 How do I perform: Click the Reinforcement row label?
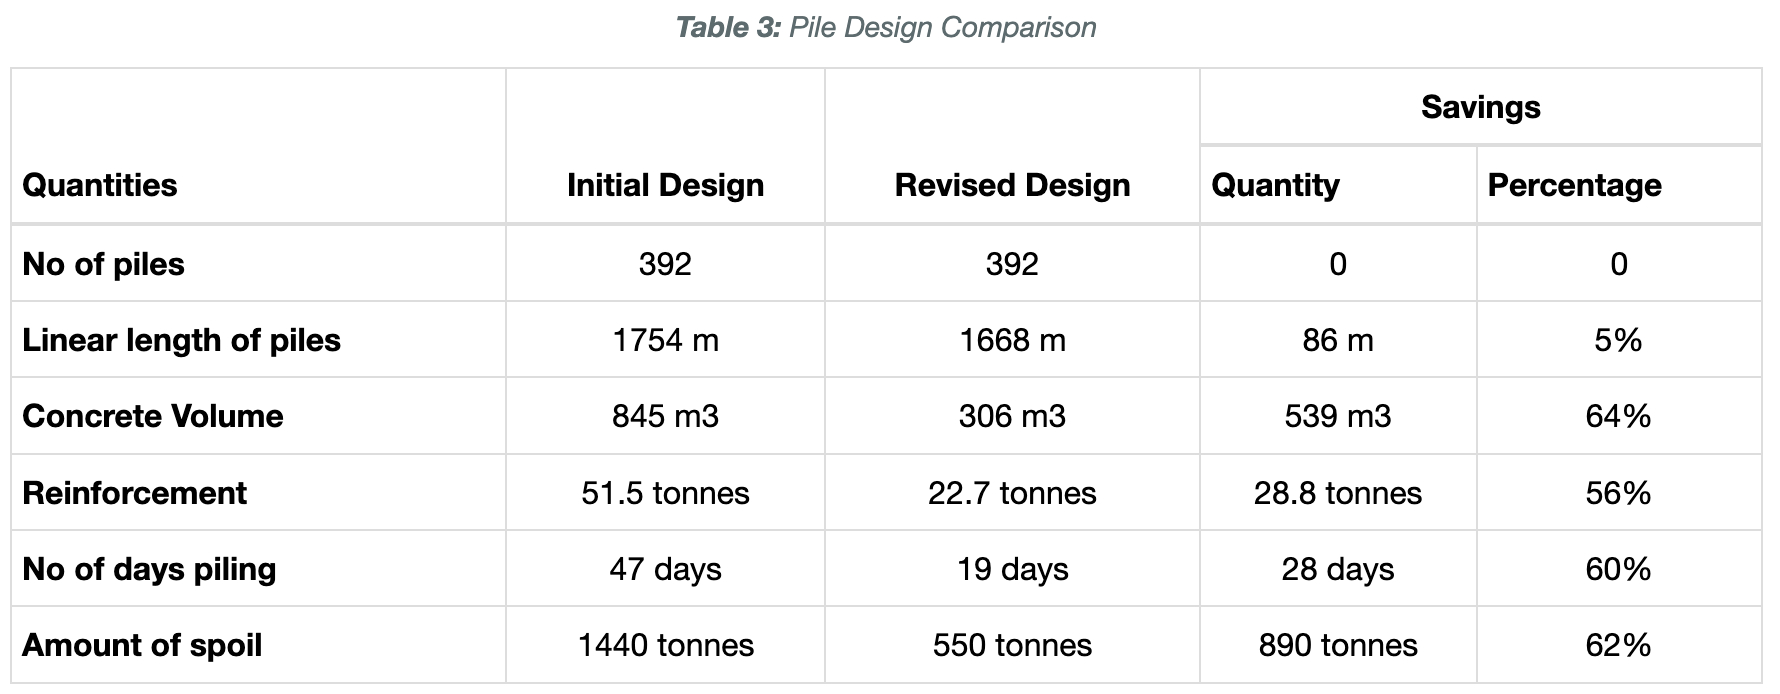[x=134, y=493]
